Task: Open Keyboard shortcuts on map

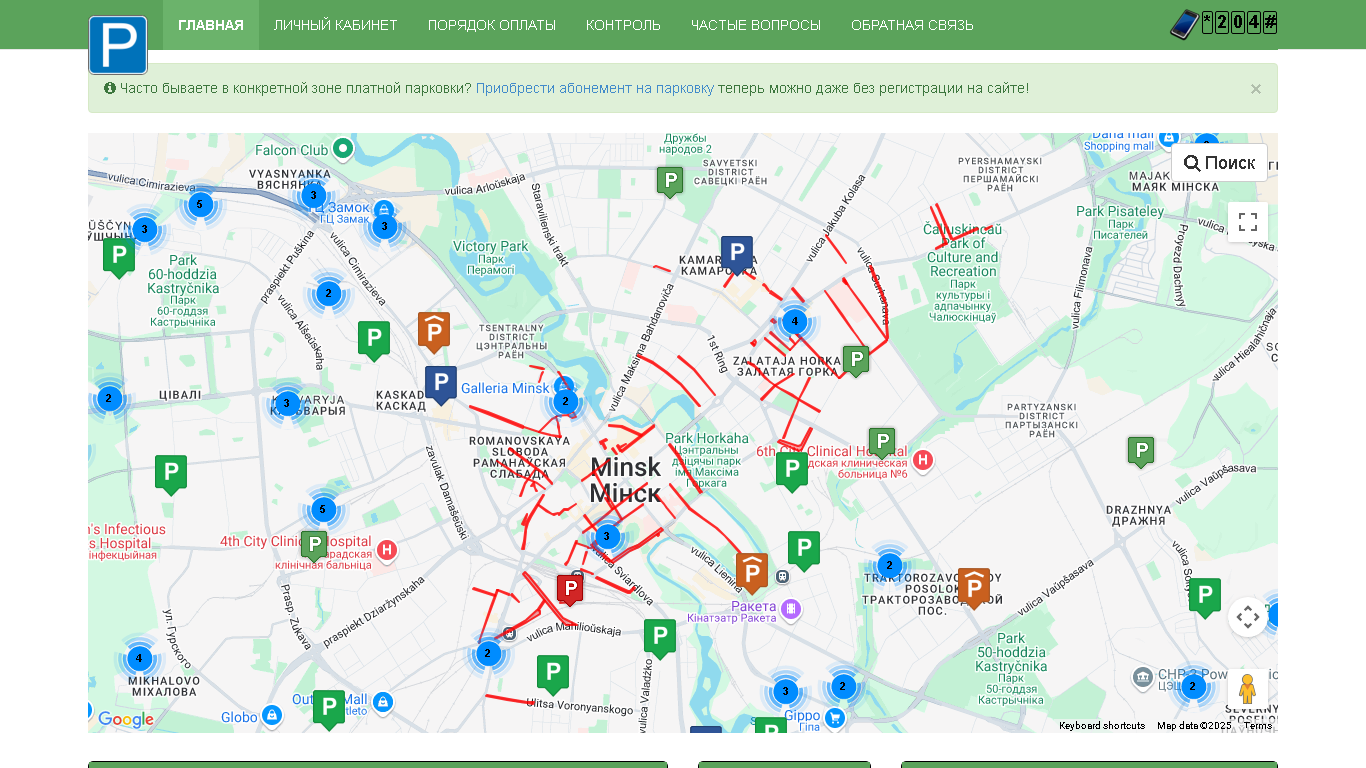Action: coord(1102,726)
